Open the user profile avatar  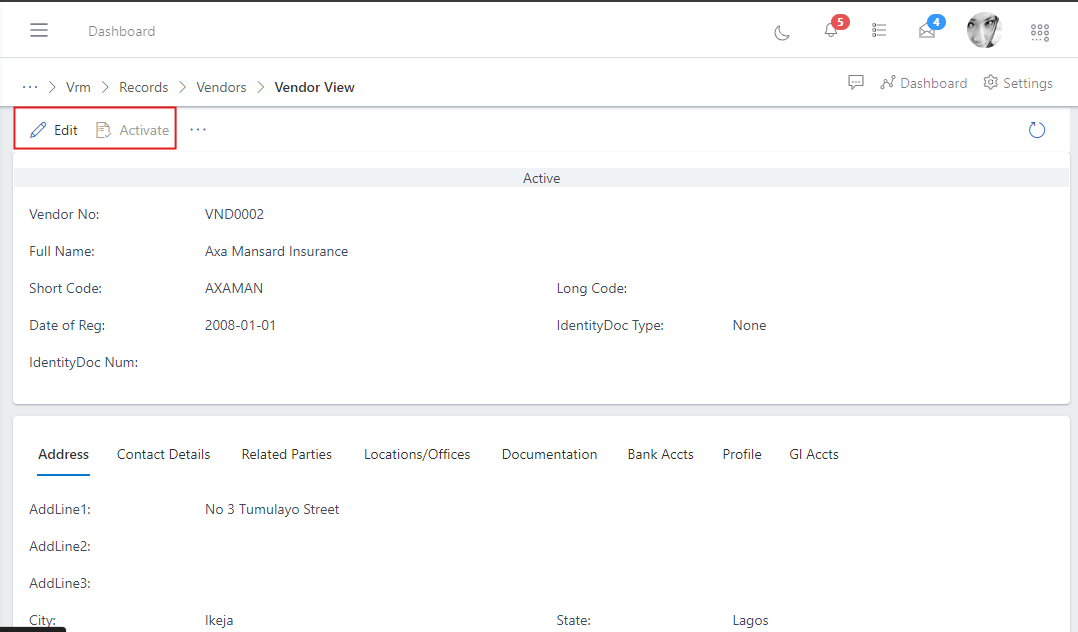tap(984, 30)
